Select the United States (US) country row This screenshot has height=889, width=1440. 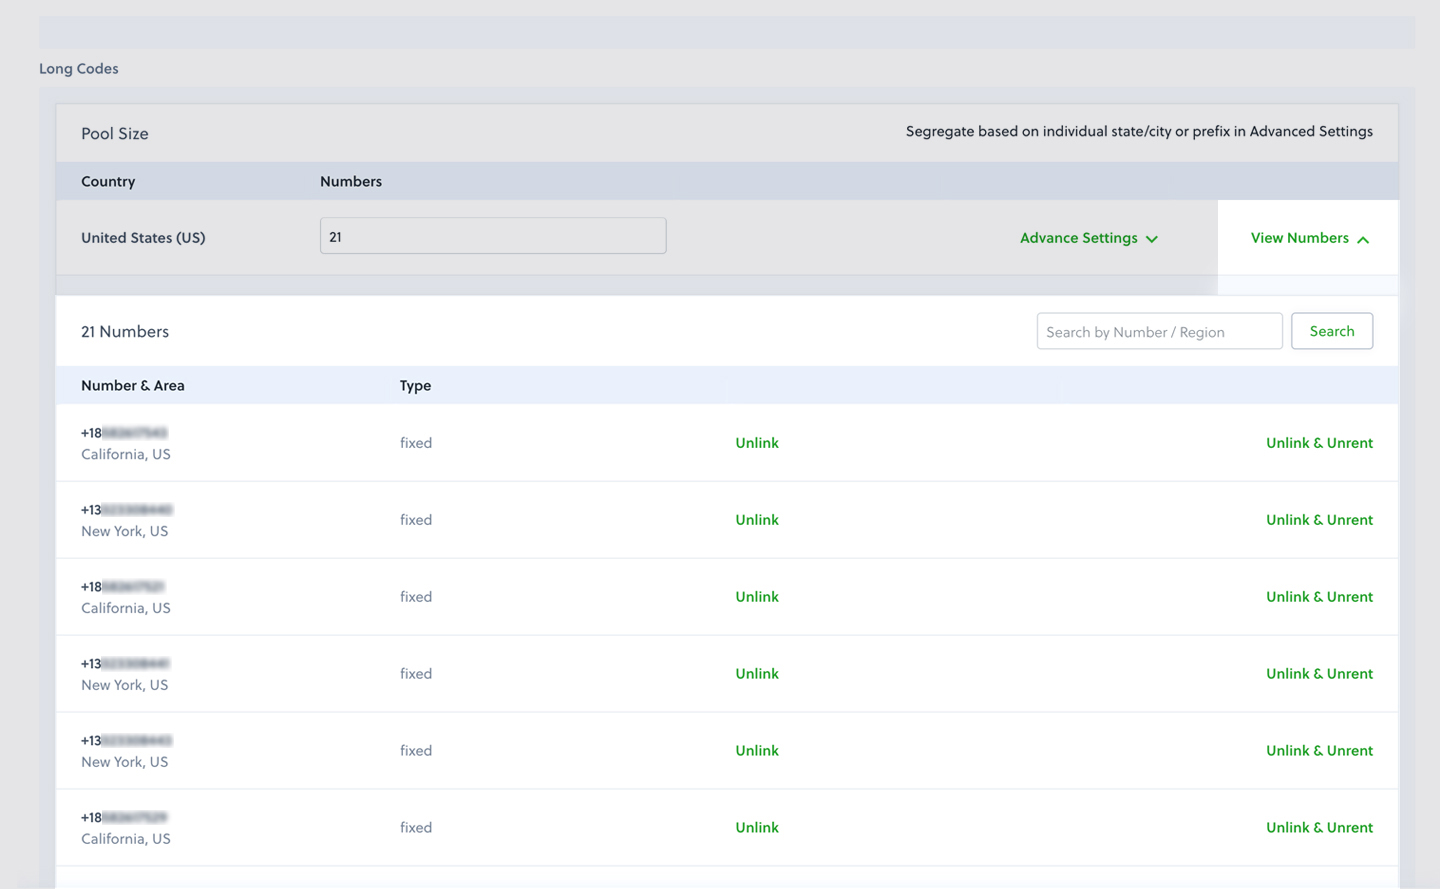point(143,238)
